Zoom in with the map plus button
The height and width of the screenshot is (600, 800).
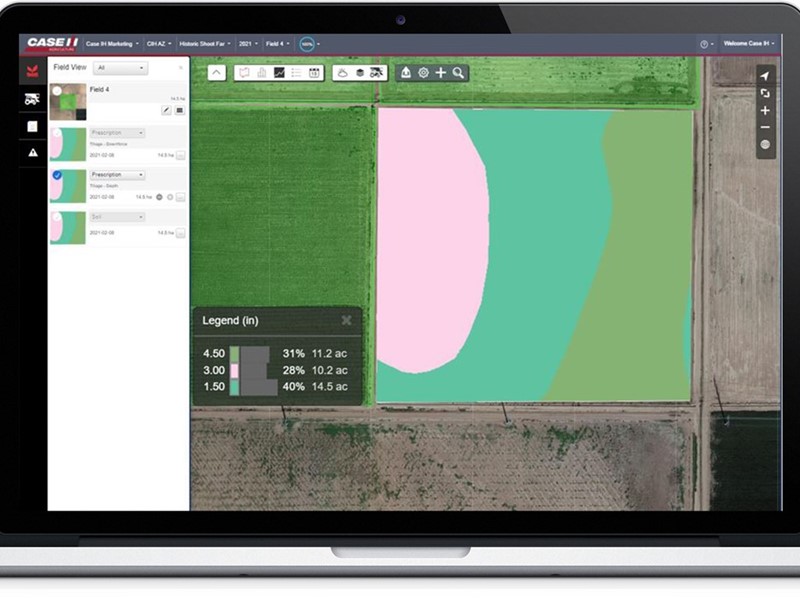pyautogui.click(x=765, y=110)
